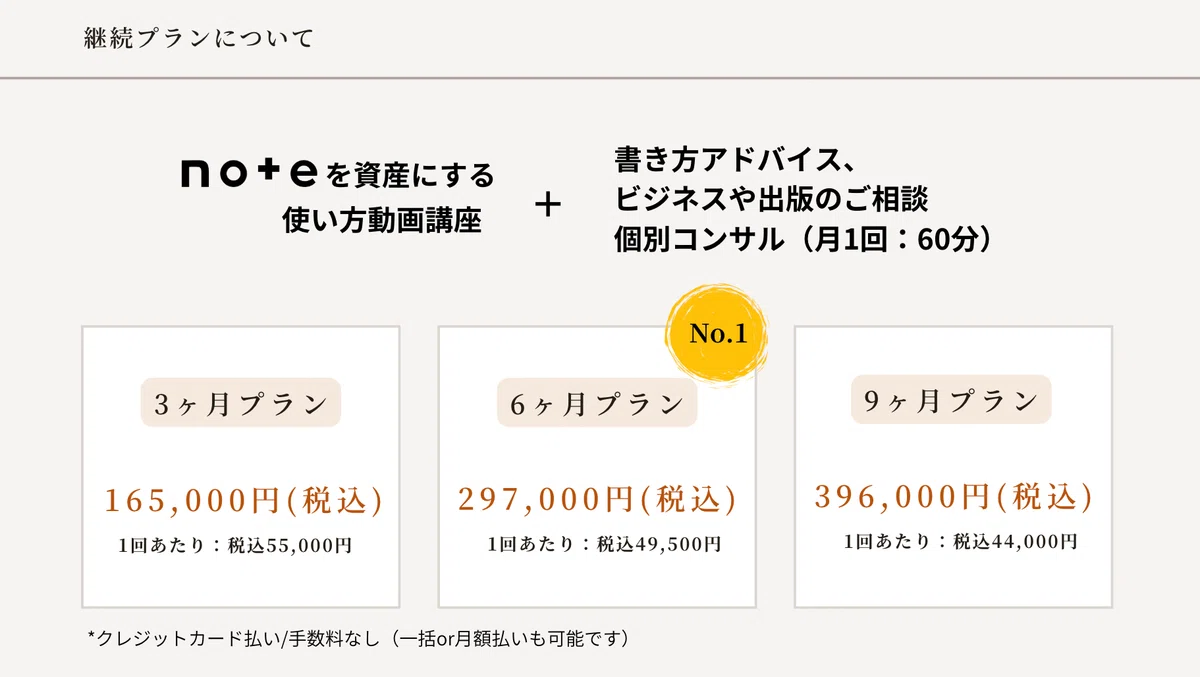Screen dimensions: 1200x677
Task: Click 1回あたり:税込44,000円 text
Action: [960, 542]
